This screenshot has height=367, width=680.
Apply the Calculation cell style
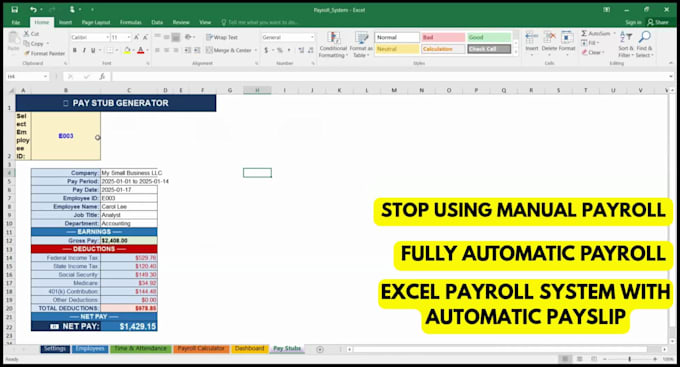coord(443,49)
